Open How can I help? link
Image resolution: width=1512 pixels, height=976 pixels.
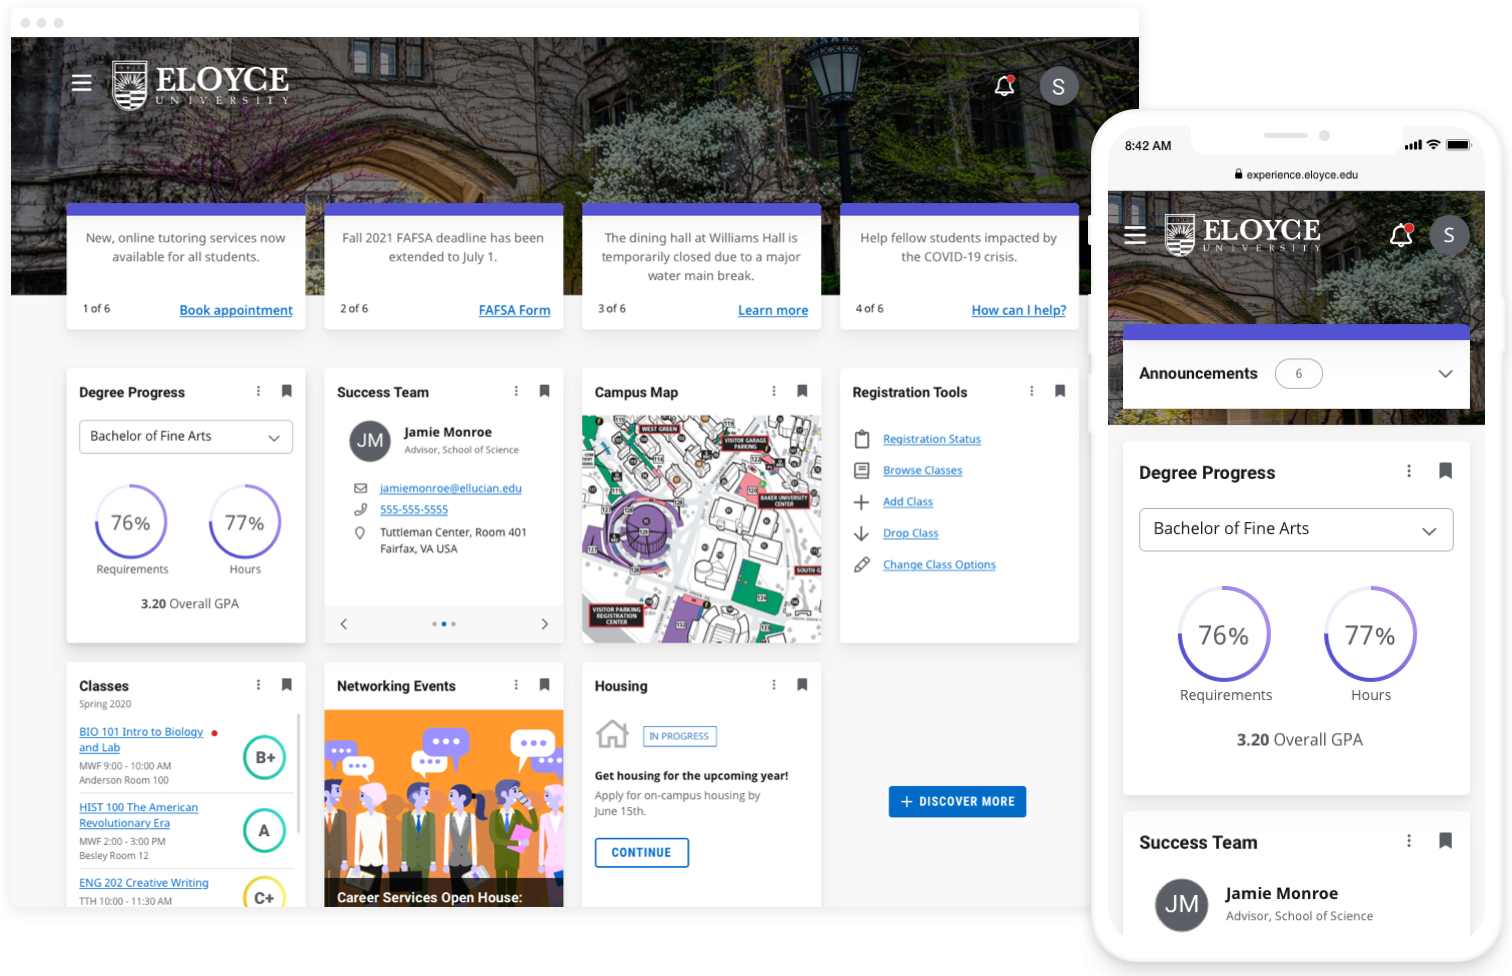(1019, 311)
